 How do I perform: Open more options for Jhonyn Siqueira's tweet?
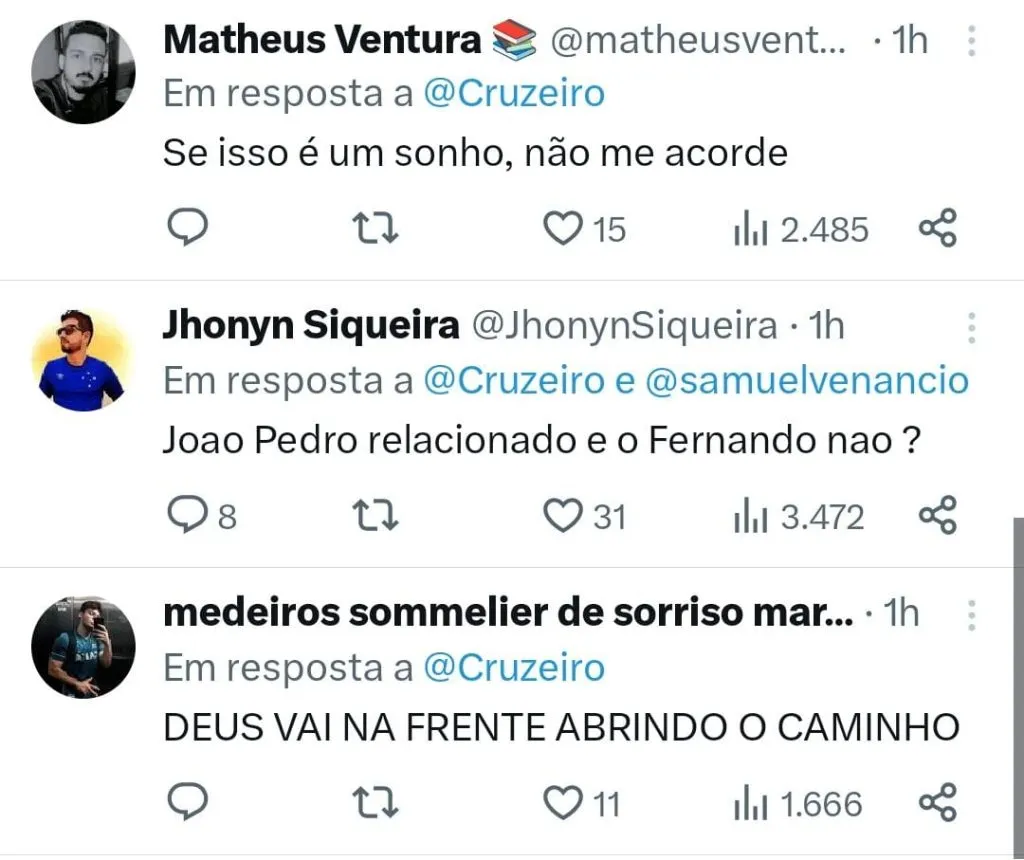(970, 328)
